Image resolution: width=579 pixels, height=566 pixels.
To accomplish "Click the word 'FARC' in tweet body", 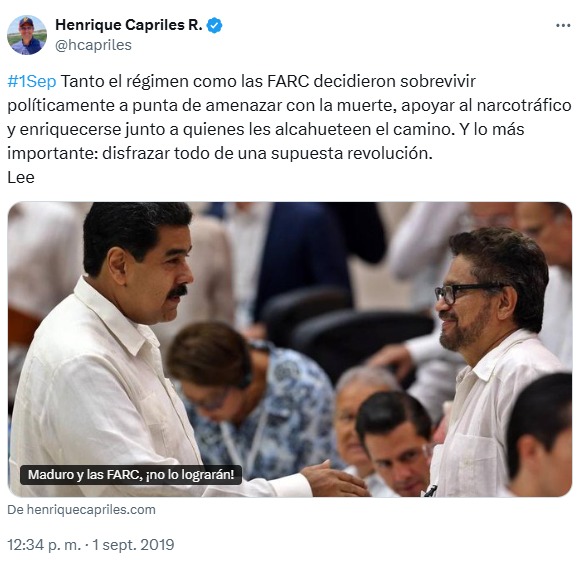I will click(x=288, y=81).
